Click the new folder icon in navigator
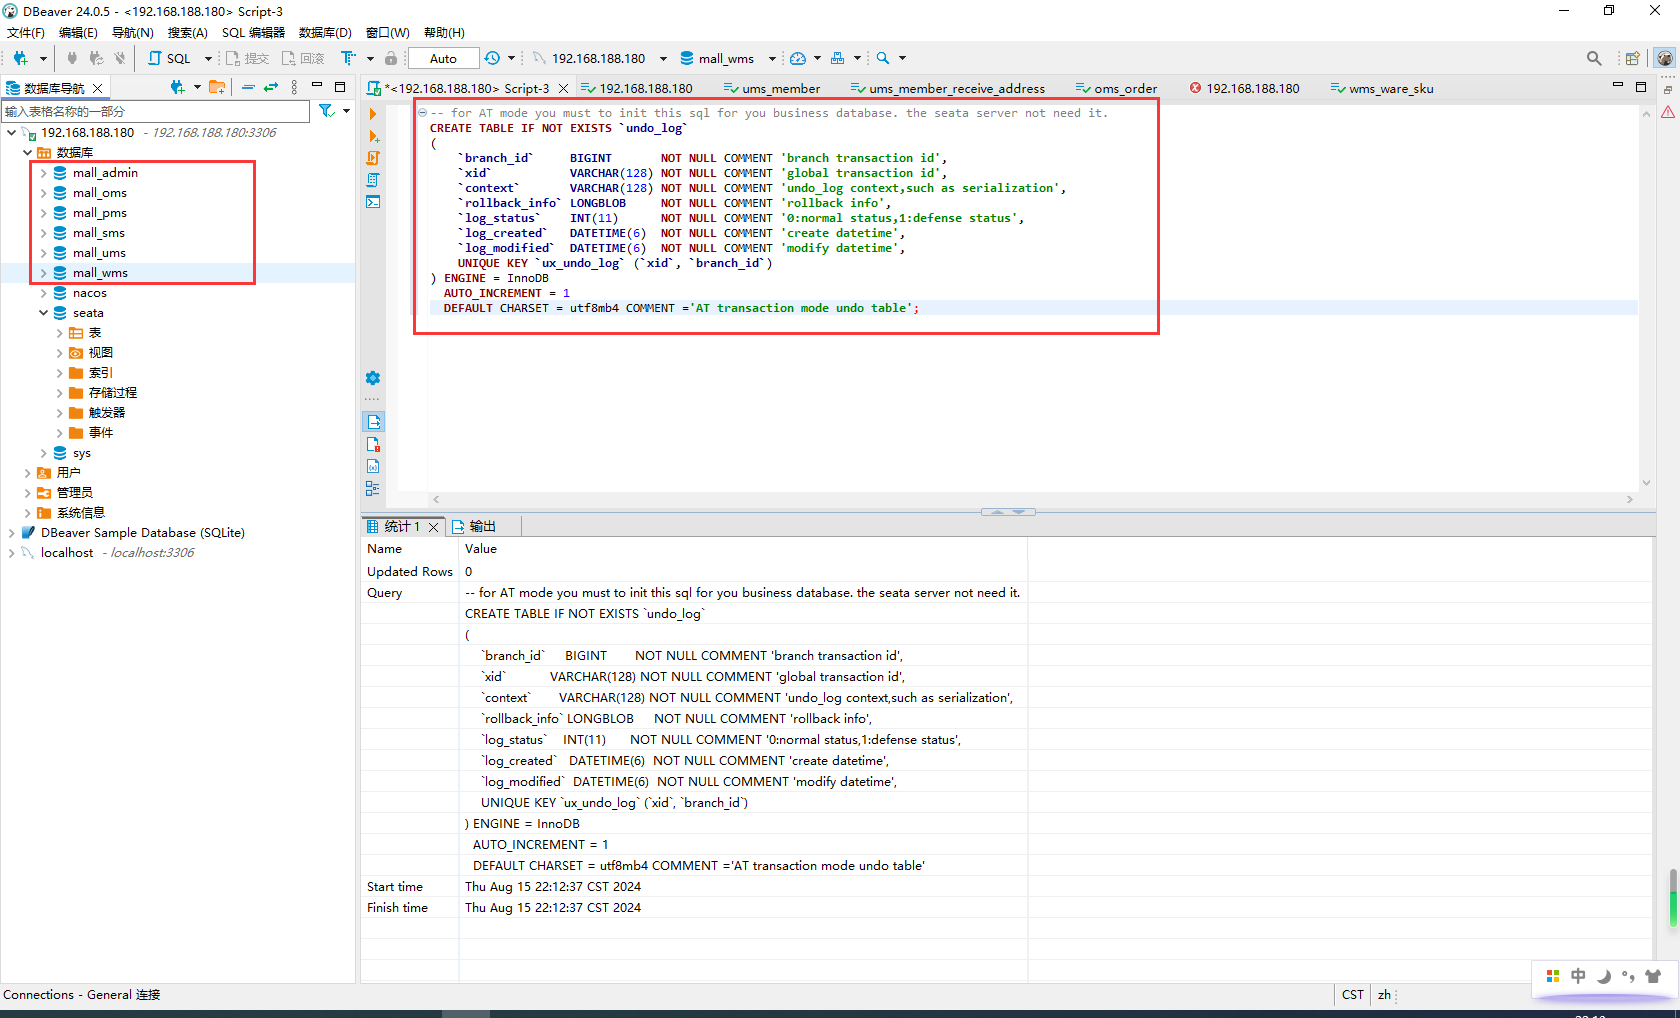Screen dimensions: 1680x1018 pyautogui.click(x=217, y=87)
